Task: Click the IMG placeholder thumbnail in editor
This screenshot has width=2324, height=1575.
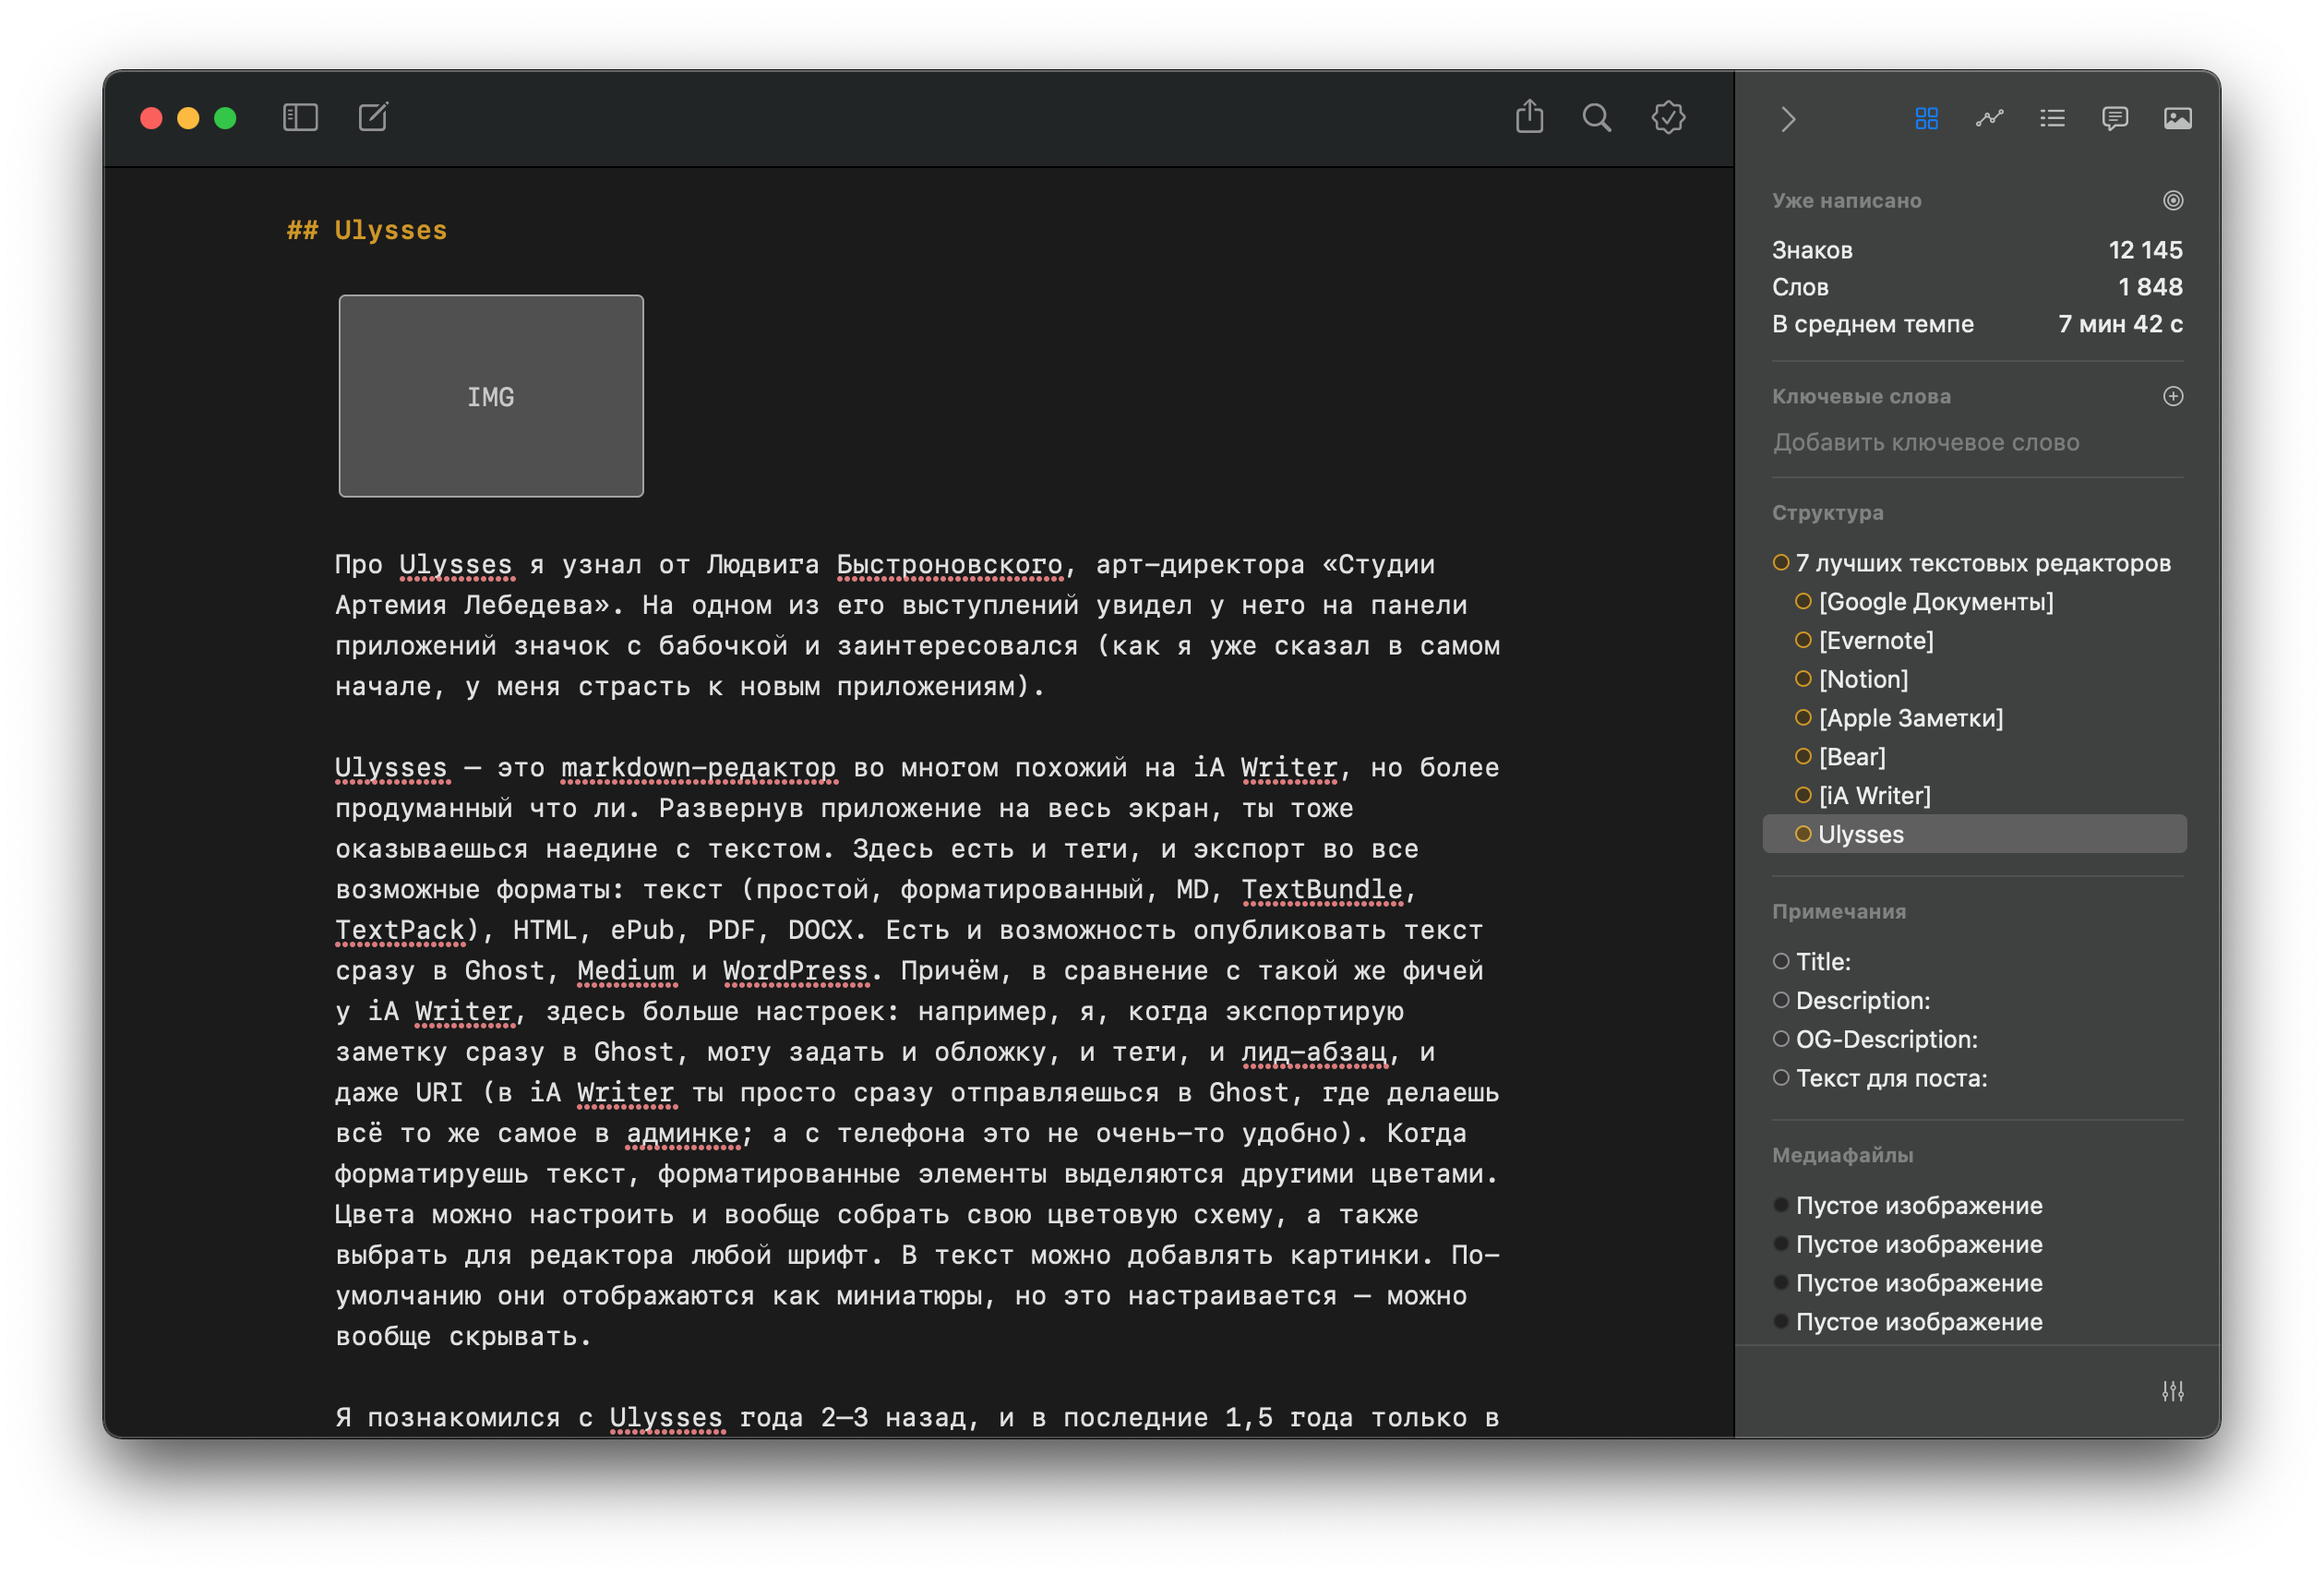Action: coord(491,396)
